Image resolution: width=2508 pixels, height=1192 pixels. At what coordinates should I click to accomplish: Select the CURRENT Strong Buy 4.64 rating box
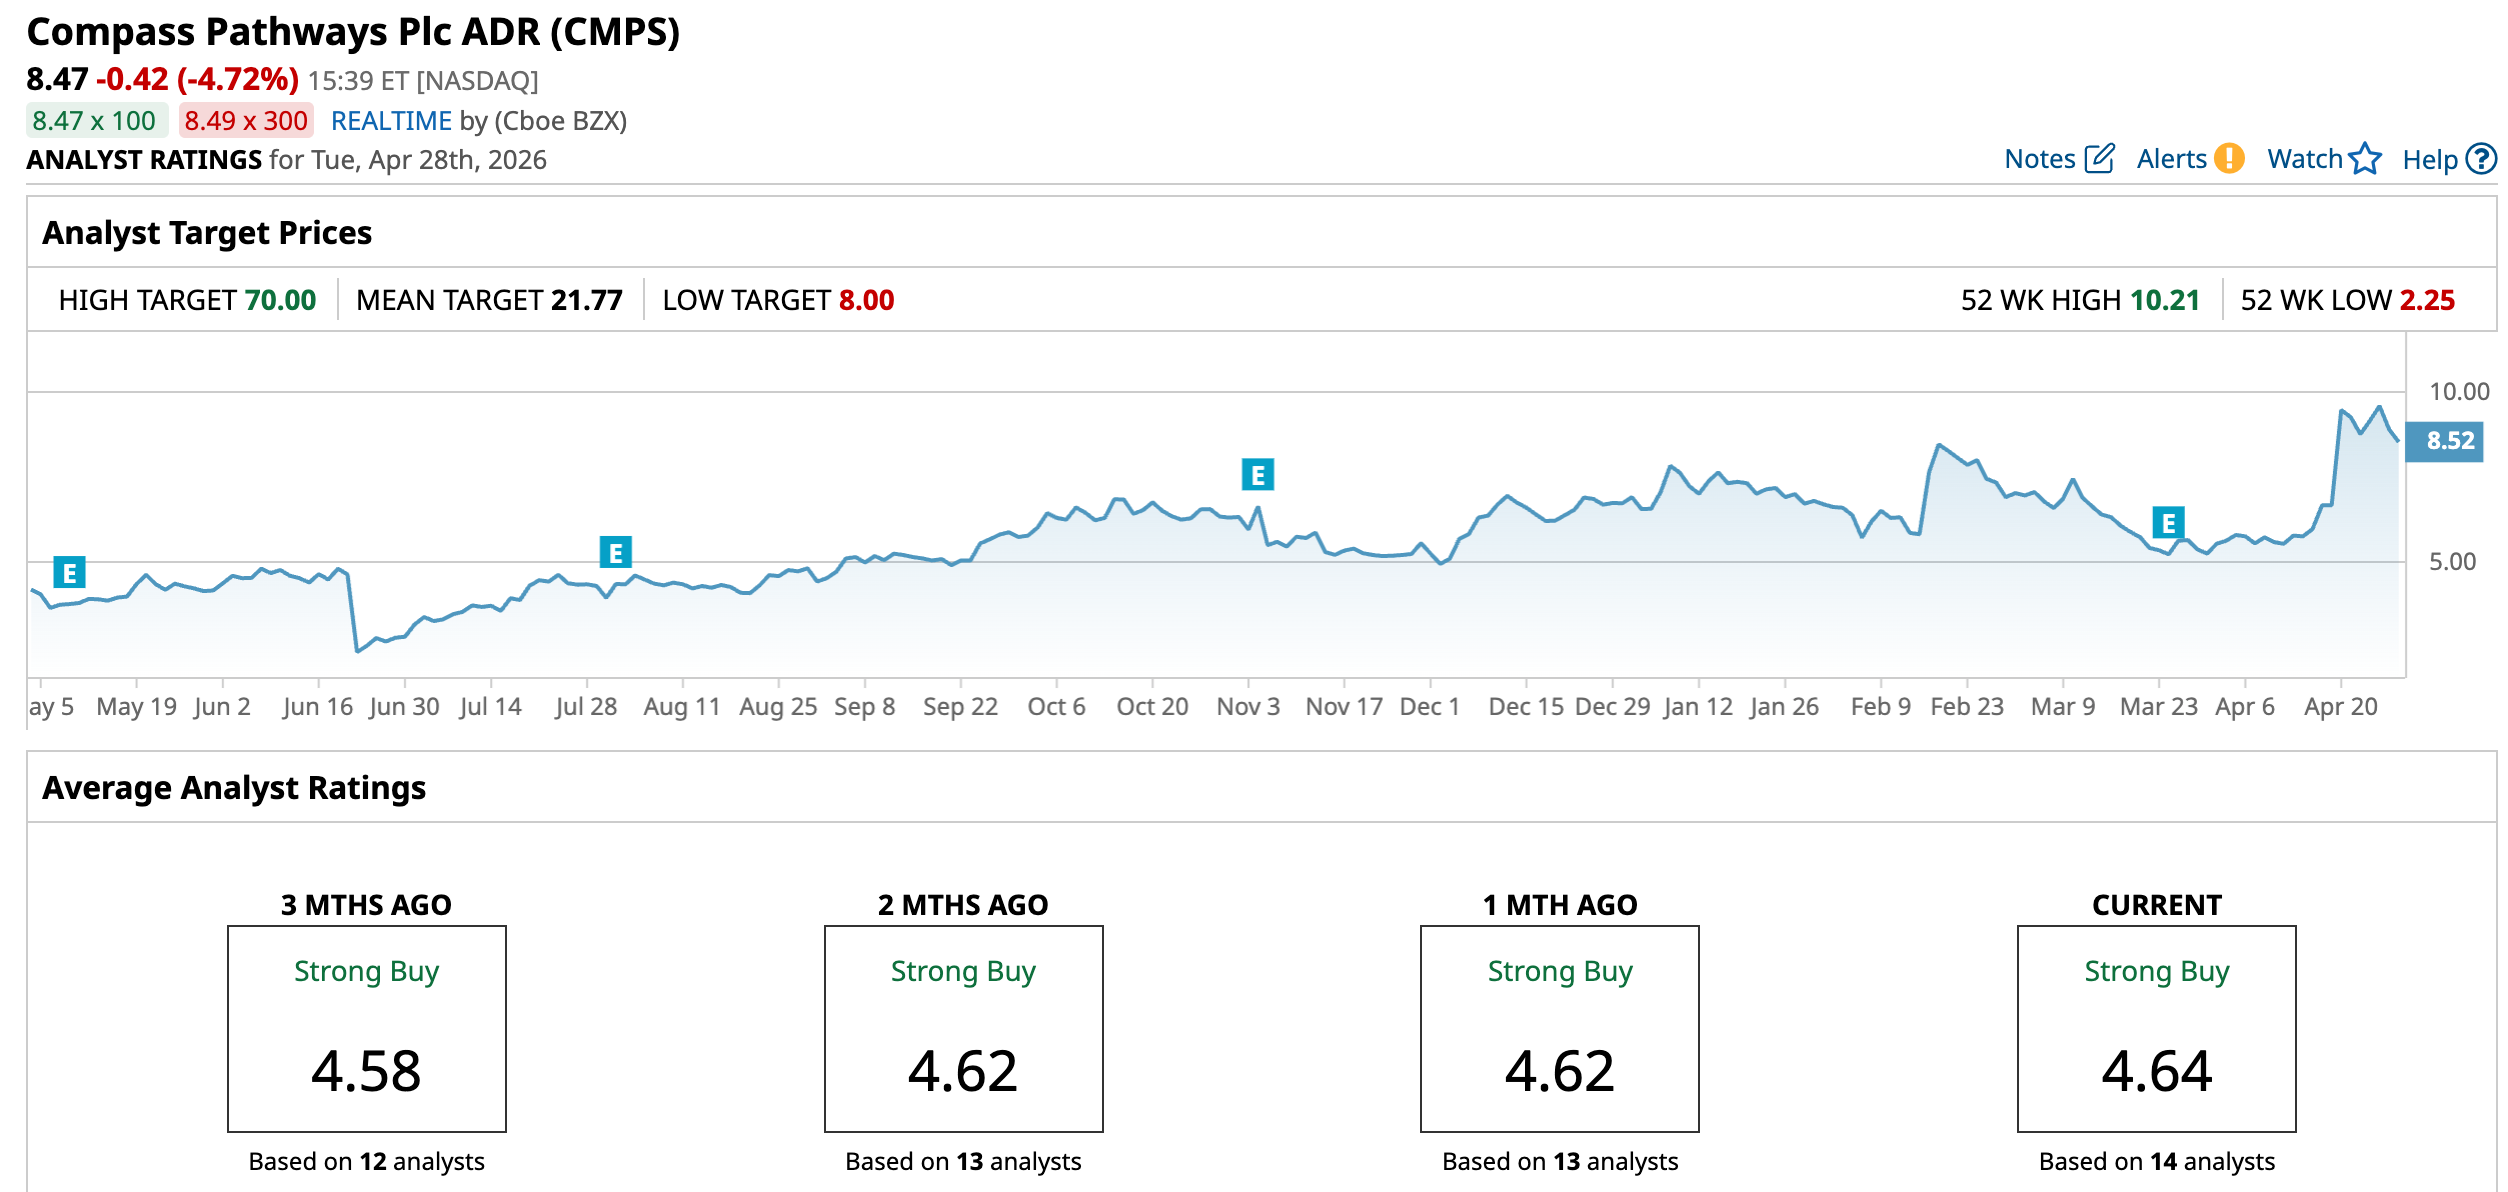[x=2156, y=1028]
